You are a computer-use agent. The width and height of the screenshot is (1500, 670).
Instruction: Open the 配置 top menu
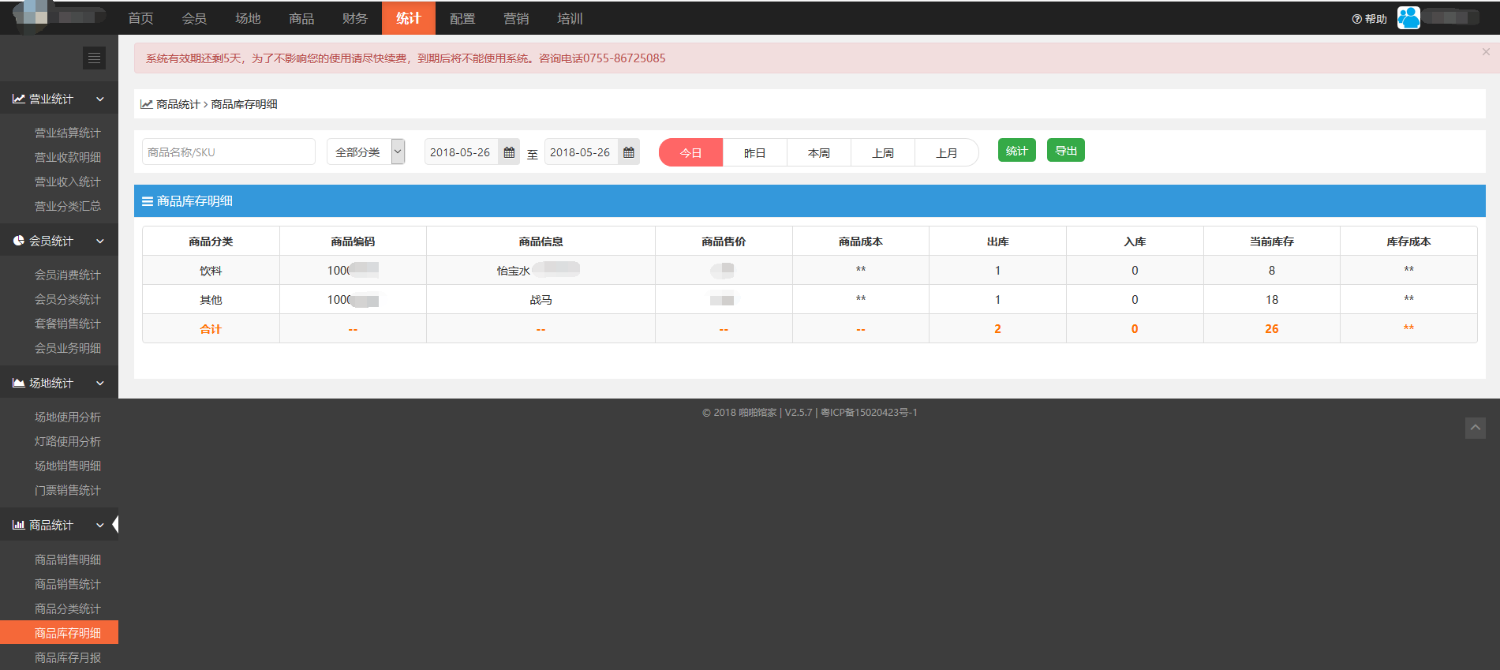tap(462, 18)
